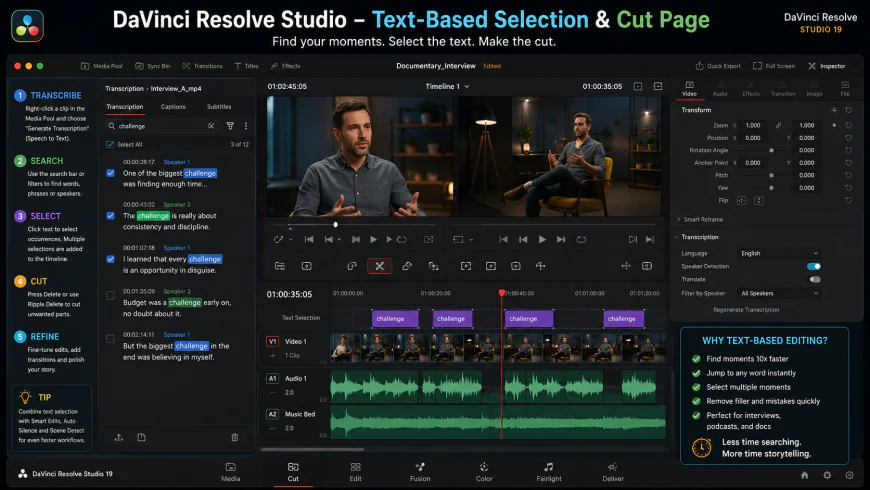Toggle the Zoom link chain icon

[778, 125]
